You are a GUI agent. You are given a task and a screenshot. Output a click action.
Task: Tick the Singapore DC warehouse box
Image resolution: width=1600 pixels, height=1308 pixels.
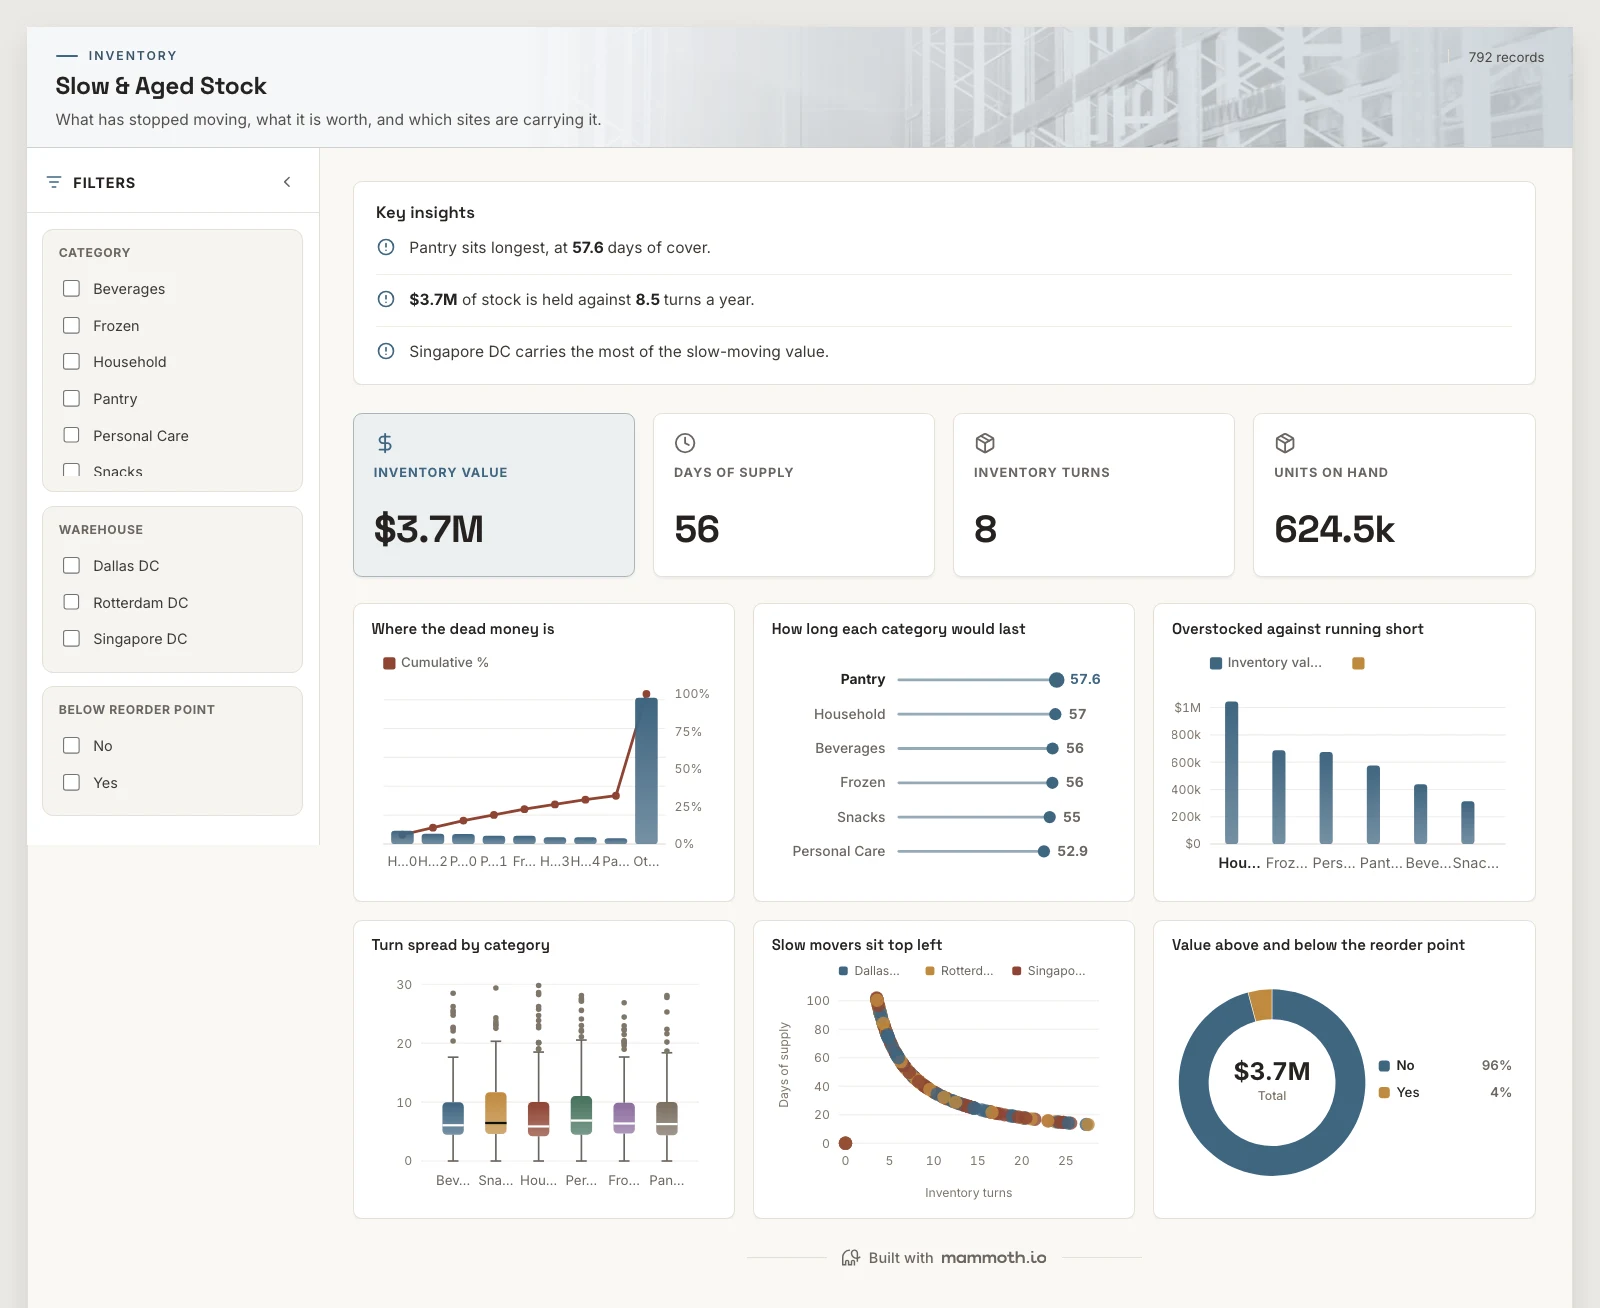pos(71,638)
